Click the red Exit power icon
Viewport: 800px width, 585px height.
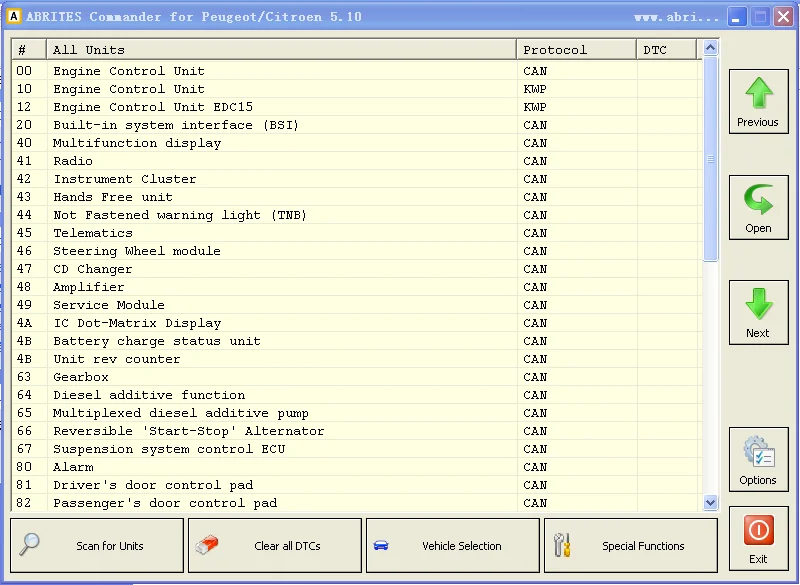pos(759,530)
